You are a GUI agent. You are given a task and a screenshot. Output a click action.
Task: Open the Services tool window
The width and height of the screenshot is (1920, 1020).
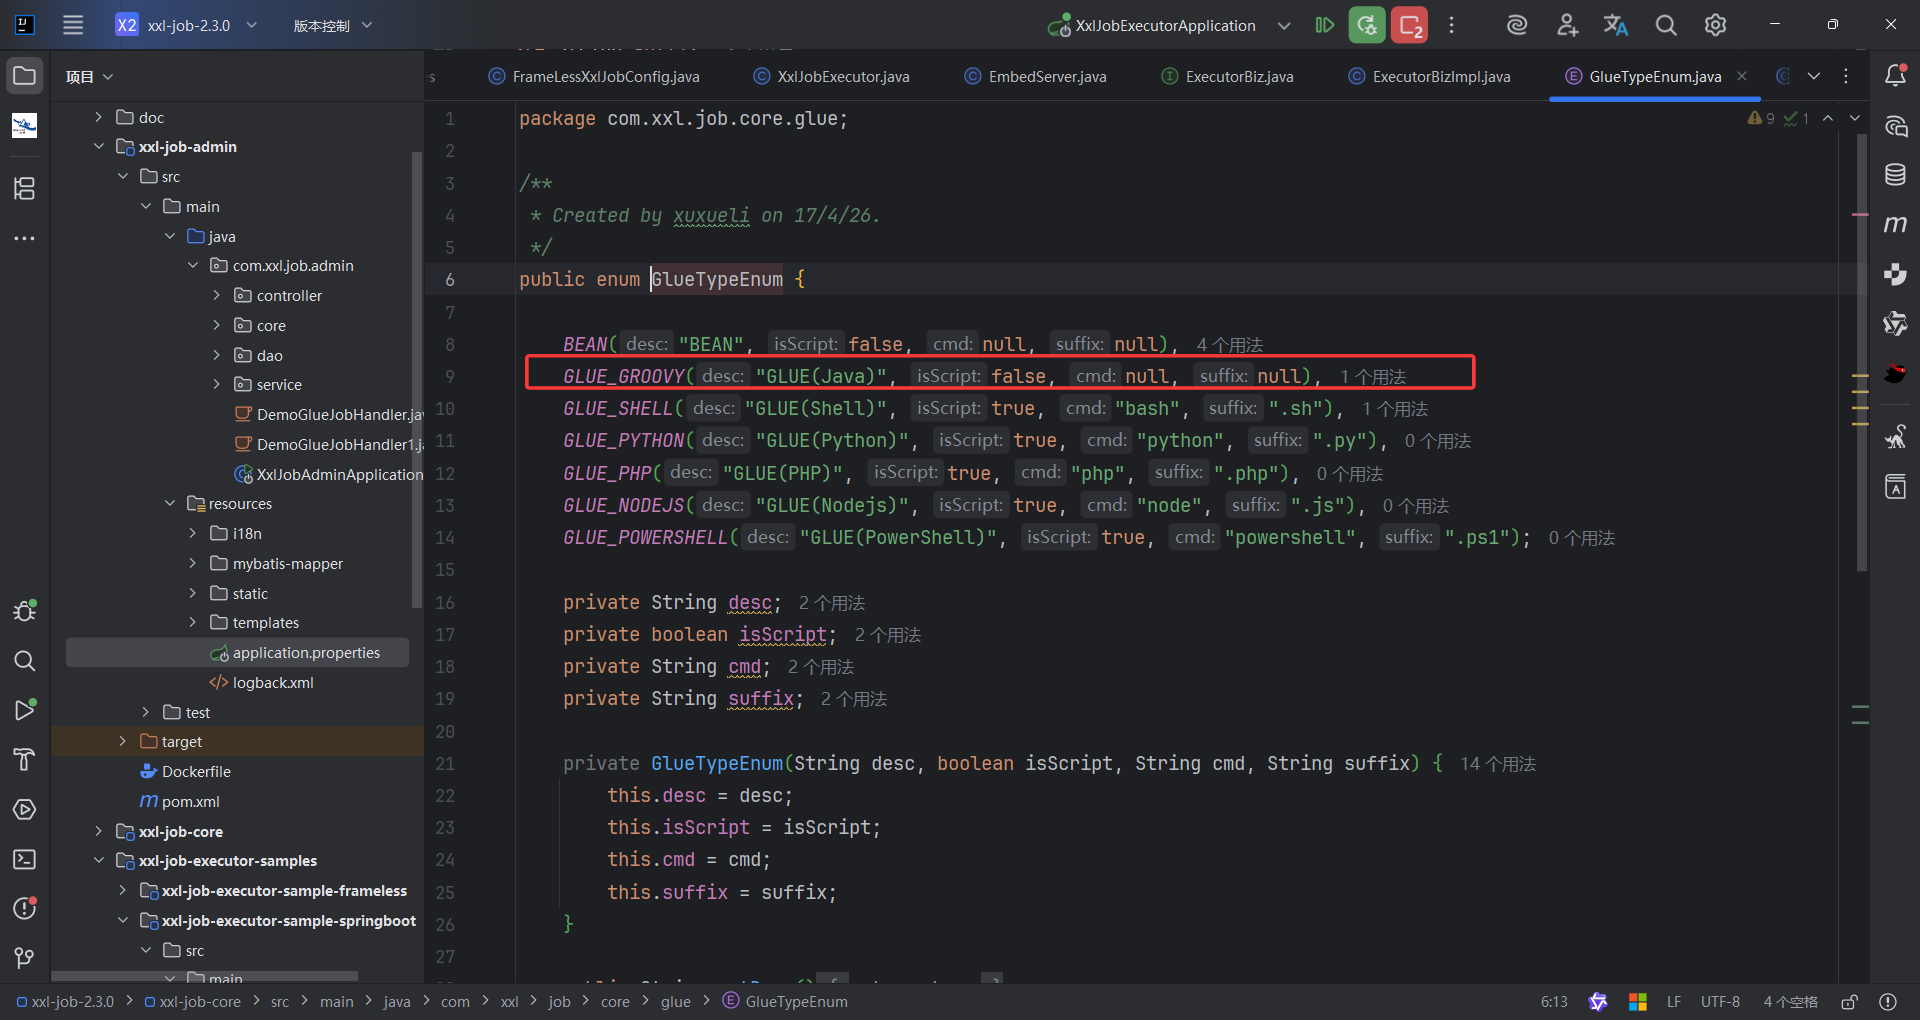[25, 809]
